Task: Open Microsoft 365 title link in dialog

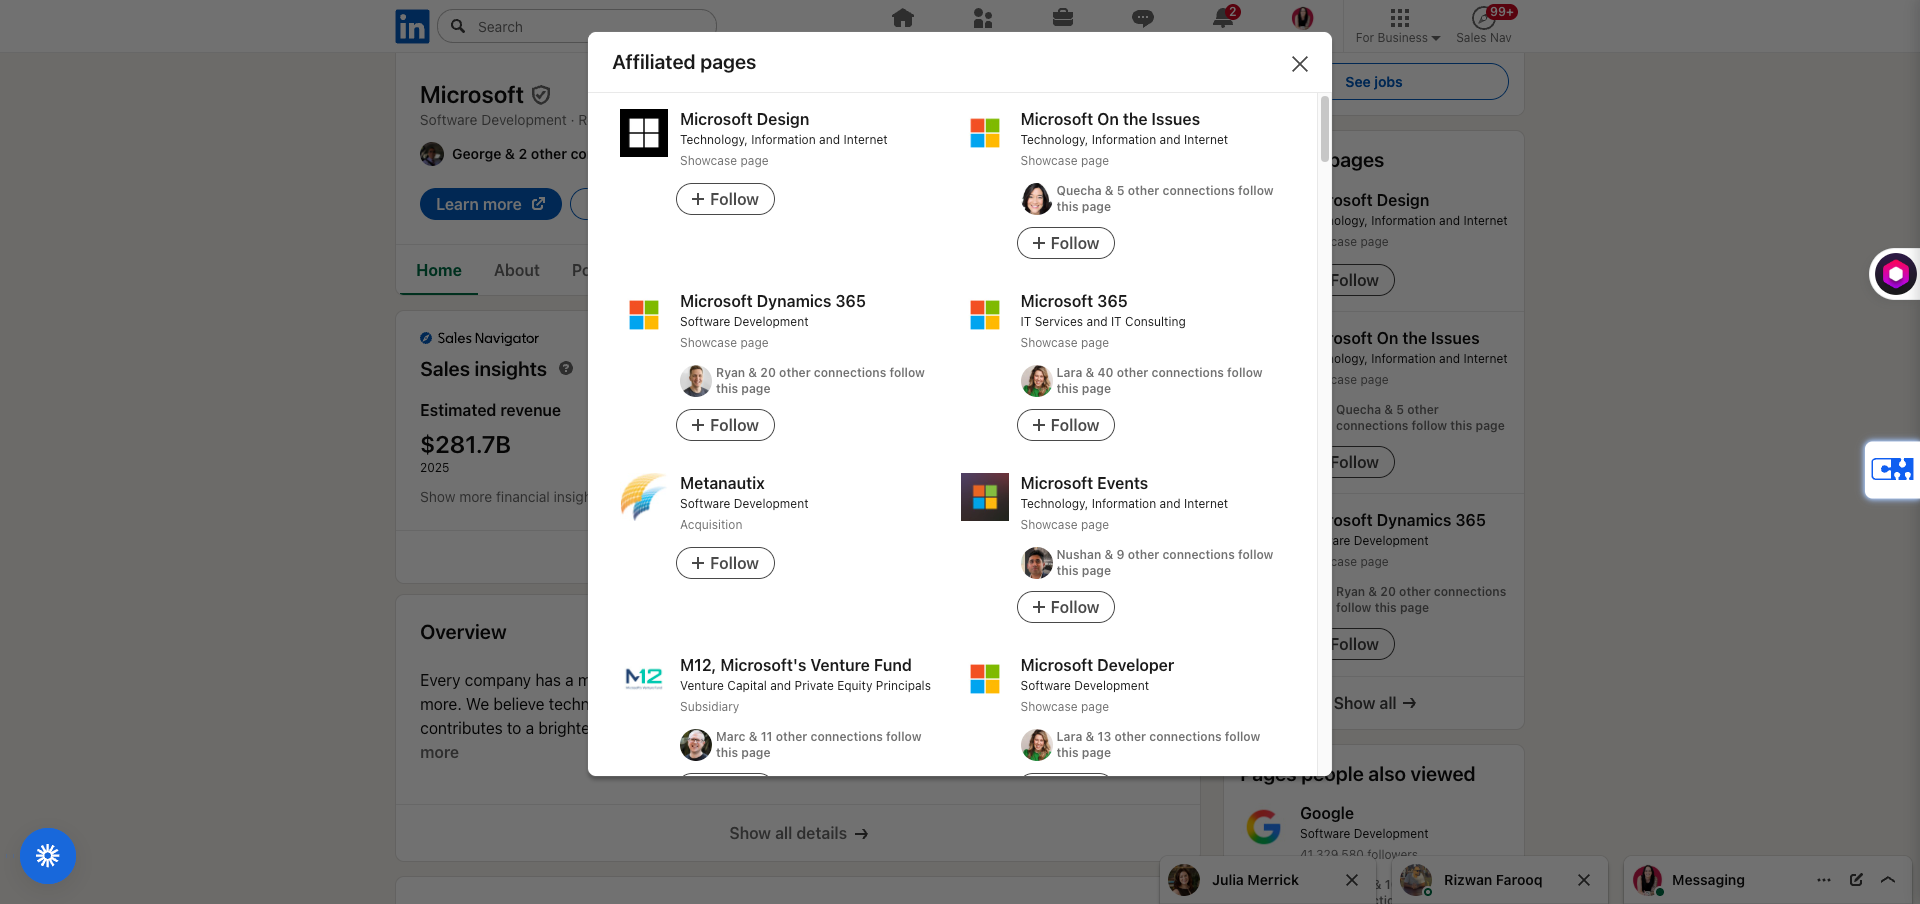Action: 1074,301
